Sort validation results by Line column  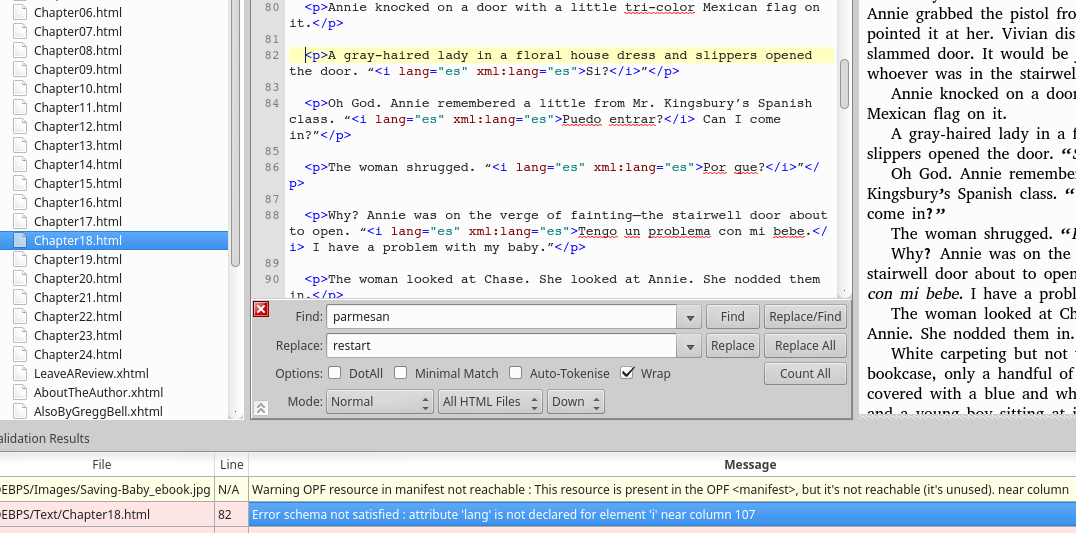(231, 464)
